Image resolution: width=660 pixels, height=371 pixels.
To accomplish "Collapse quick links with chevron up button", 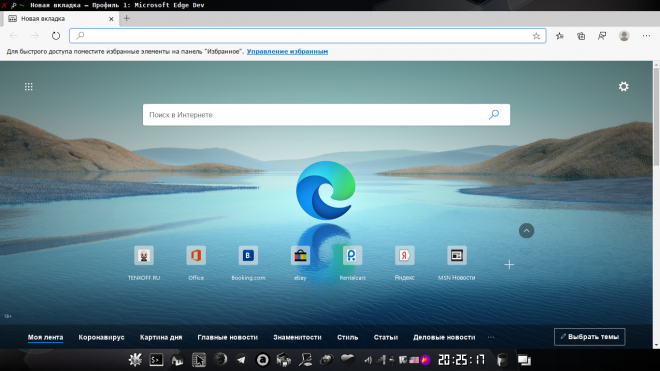I will (x=526, y=231).
